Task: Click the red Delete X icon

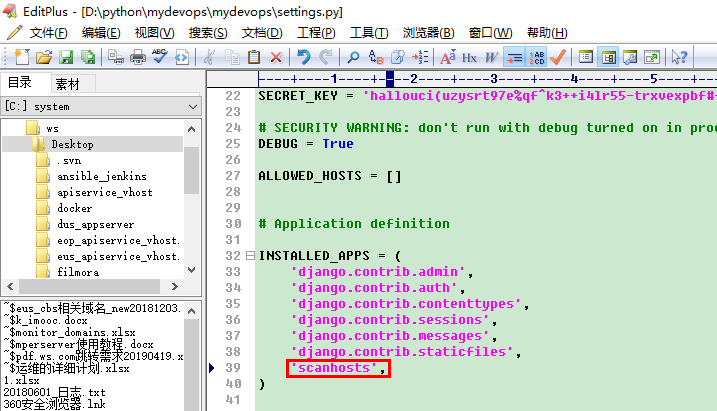Action: tap(276, 57)
